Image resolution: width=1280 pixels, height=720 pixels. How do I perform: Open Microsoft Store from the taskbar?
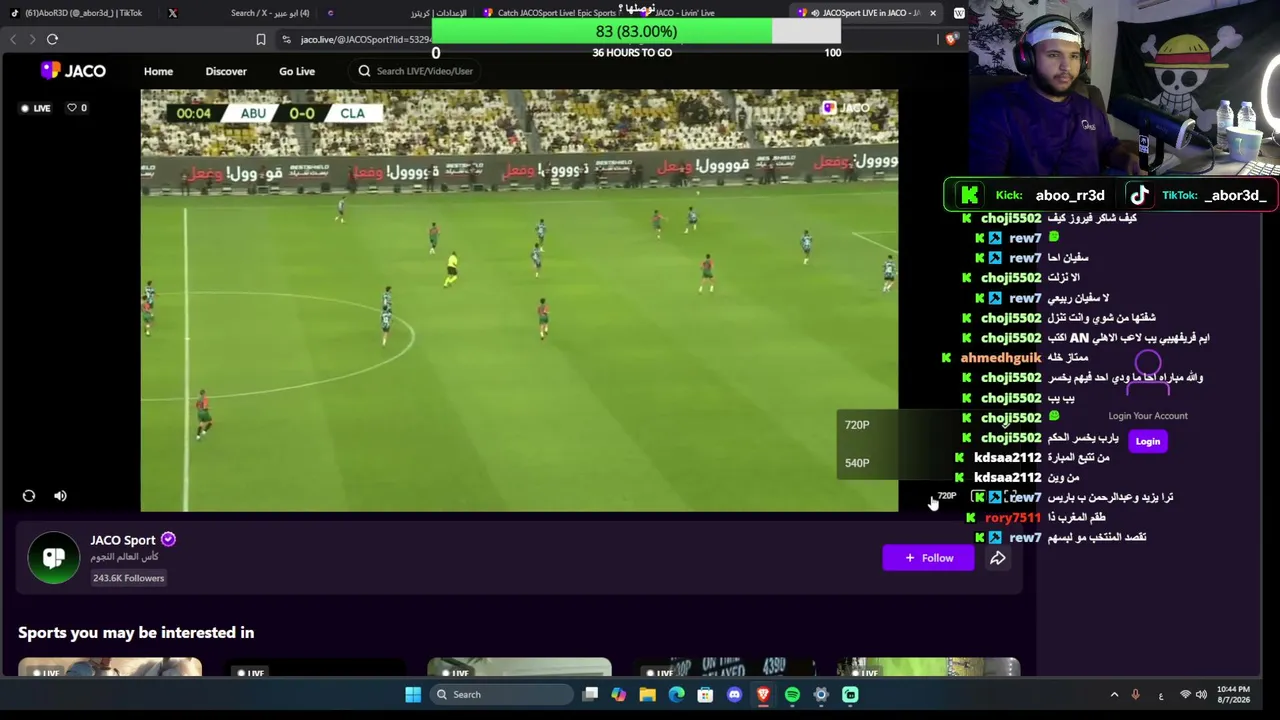706,695
